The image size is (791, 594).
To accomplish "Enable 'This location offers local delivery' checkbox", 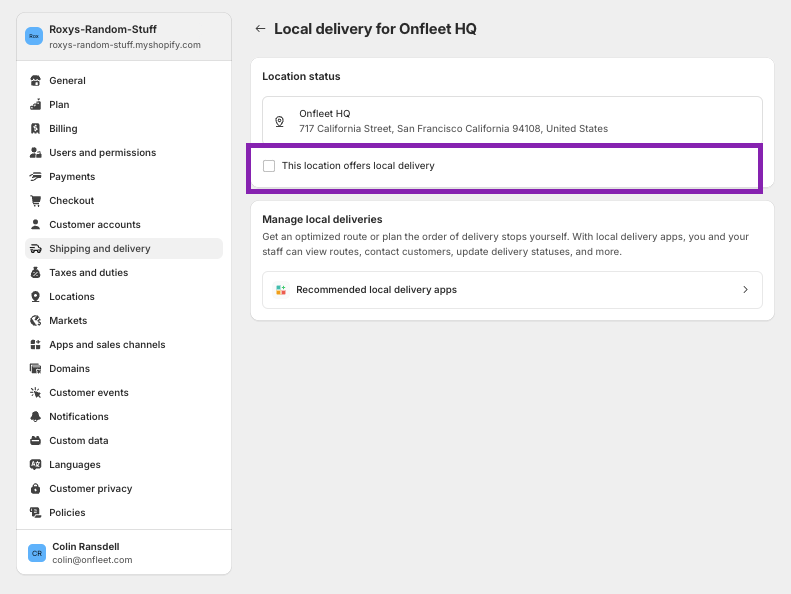I will (269, 166).
